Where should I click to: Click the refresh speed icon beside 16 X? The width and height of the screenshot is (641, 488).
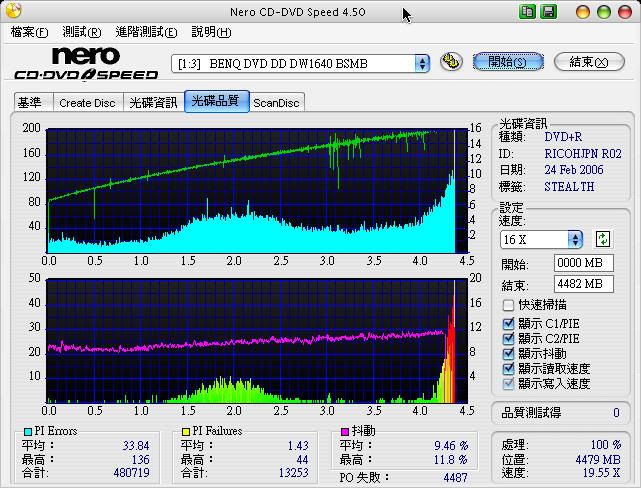coord(603,239)
